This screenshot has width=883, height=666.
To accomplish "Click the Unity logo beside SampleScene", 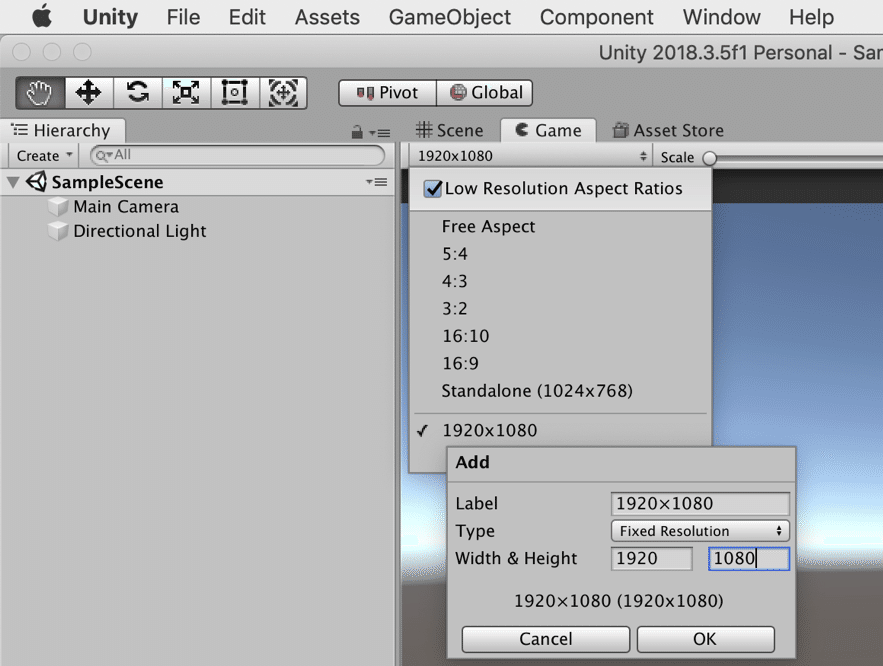I will click(x=37, y=182).
